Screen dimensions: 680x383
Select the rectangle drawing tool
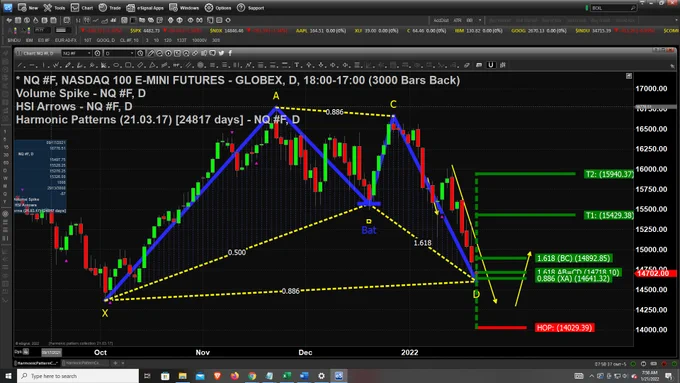pos(128,65)
